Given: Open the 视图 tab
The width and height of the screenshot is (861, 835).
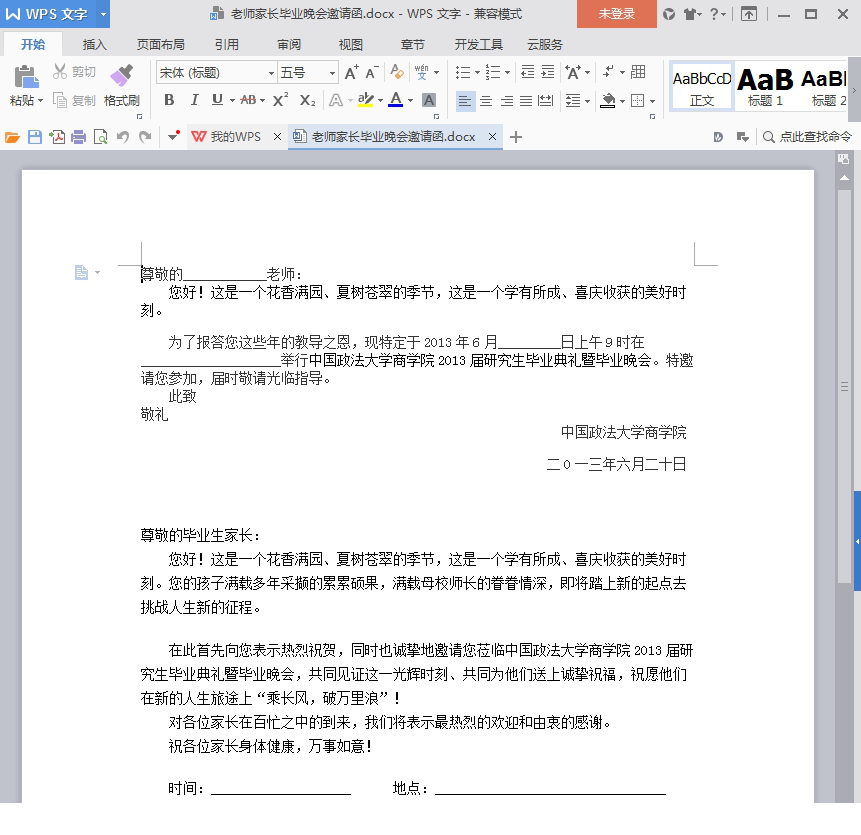Looking at the screenshot, I should click(350, 44).
